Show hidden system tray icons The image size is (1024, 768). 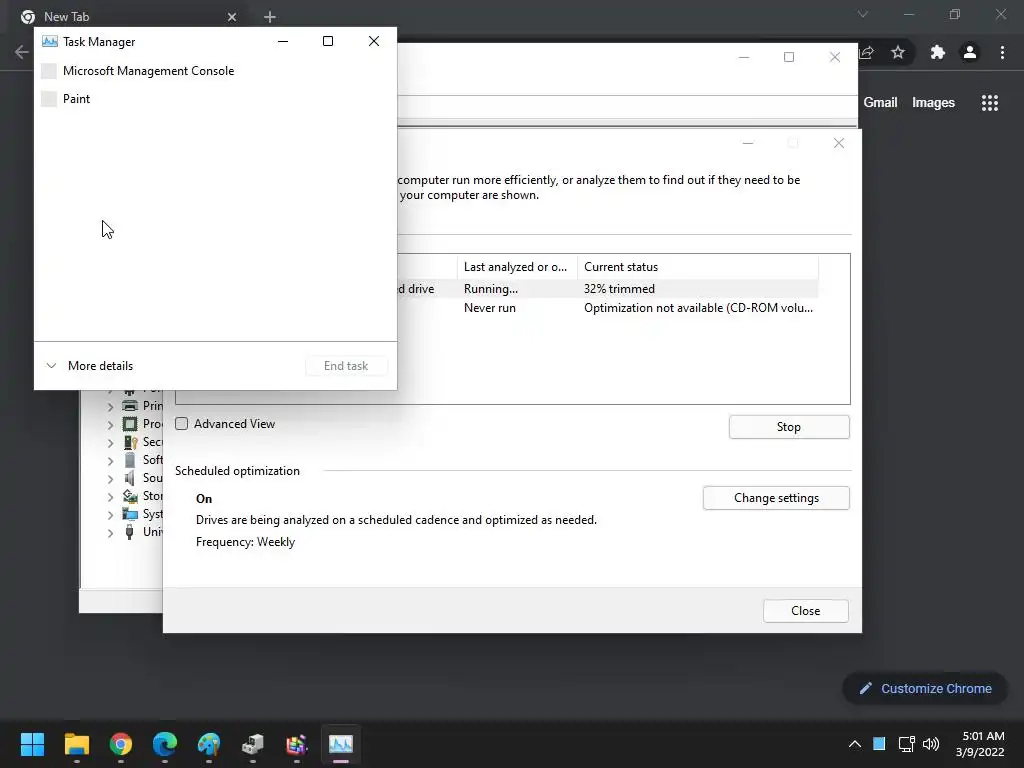(x=854, y=744)
